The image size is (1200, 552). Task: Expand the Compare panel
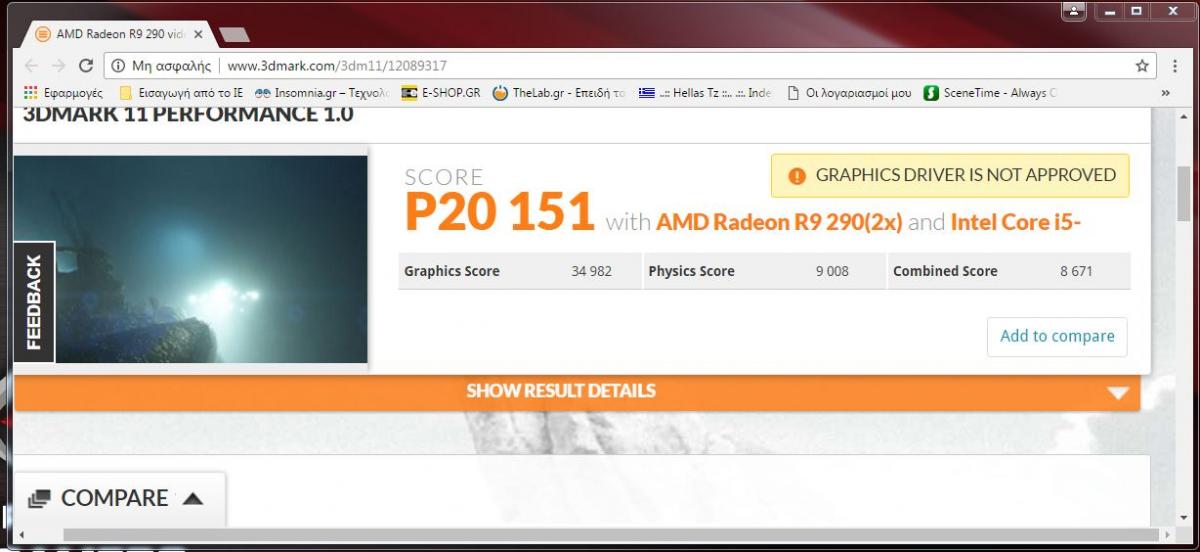point(120,498)
